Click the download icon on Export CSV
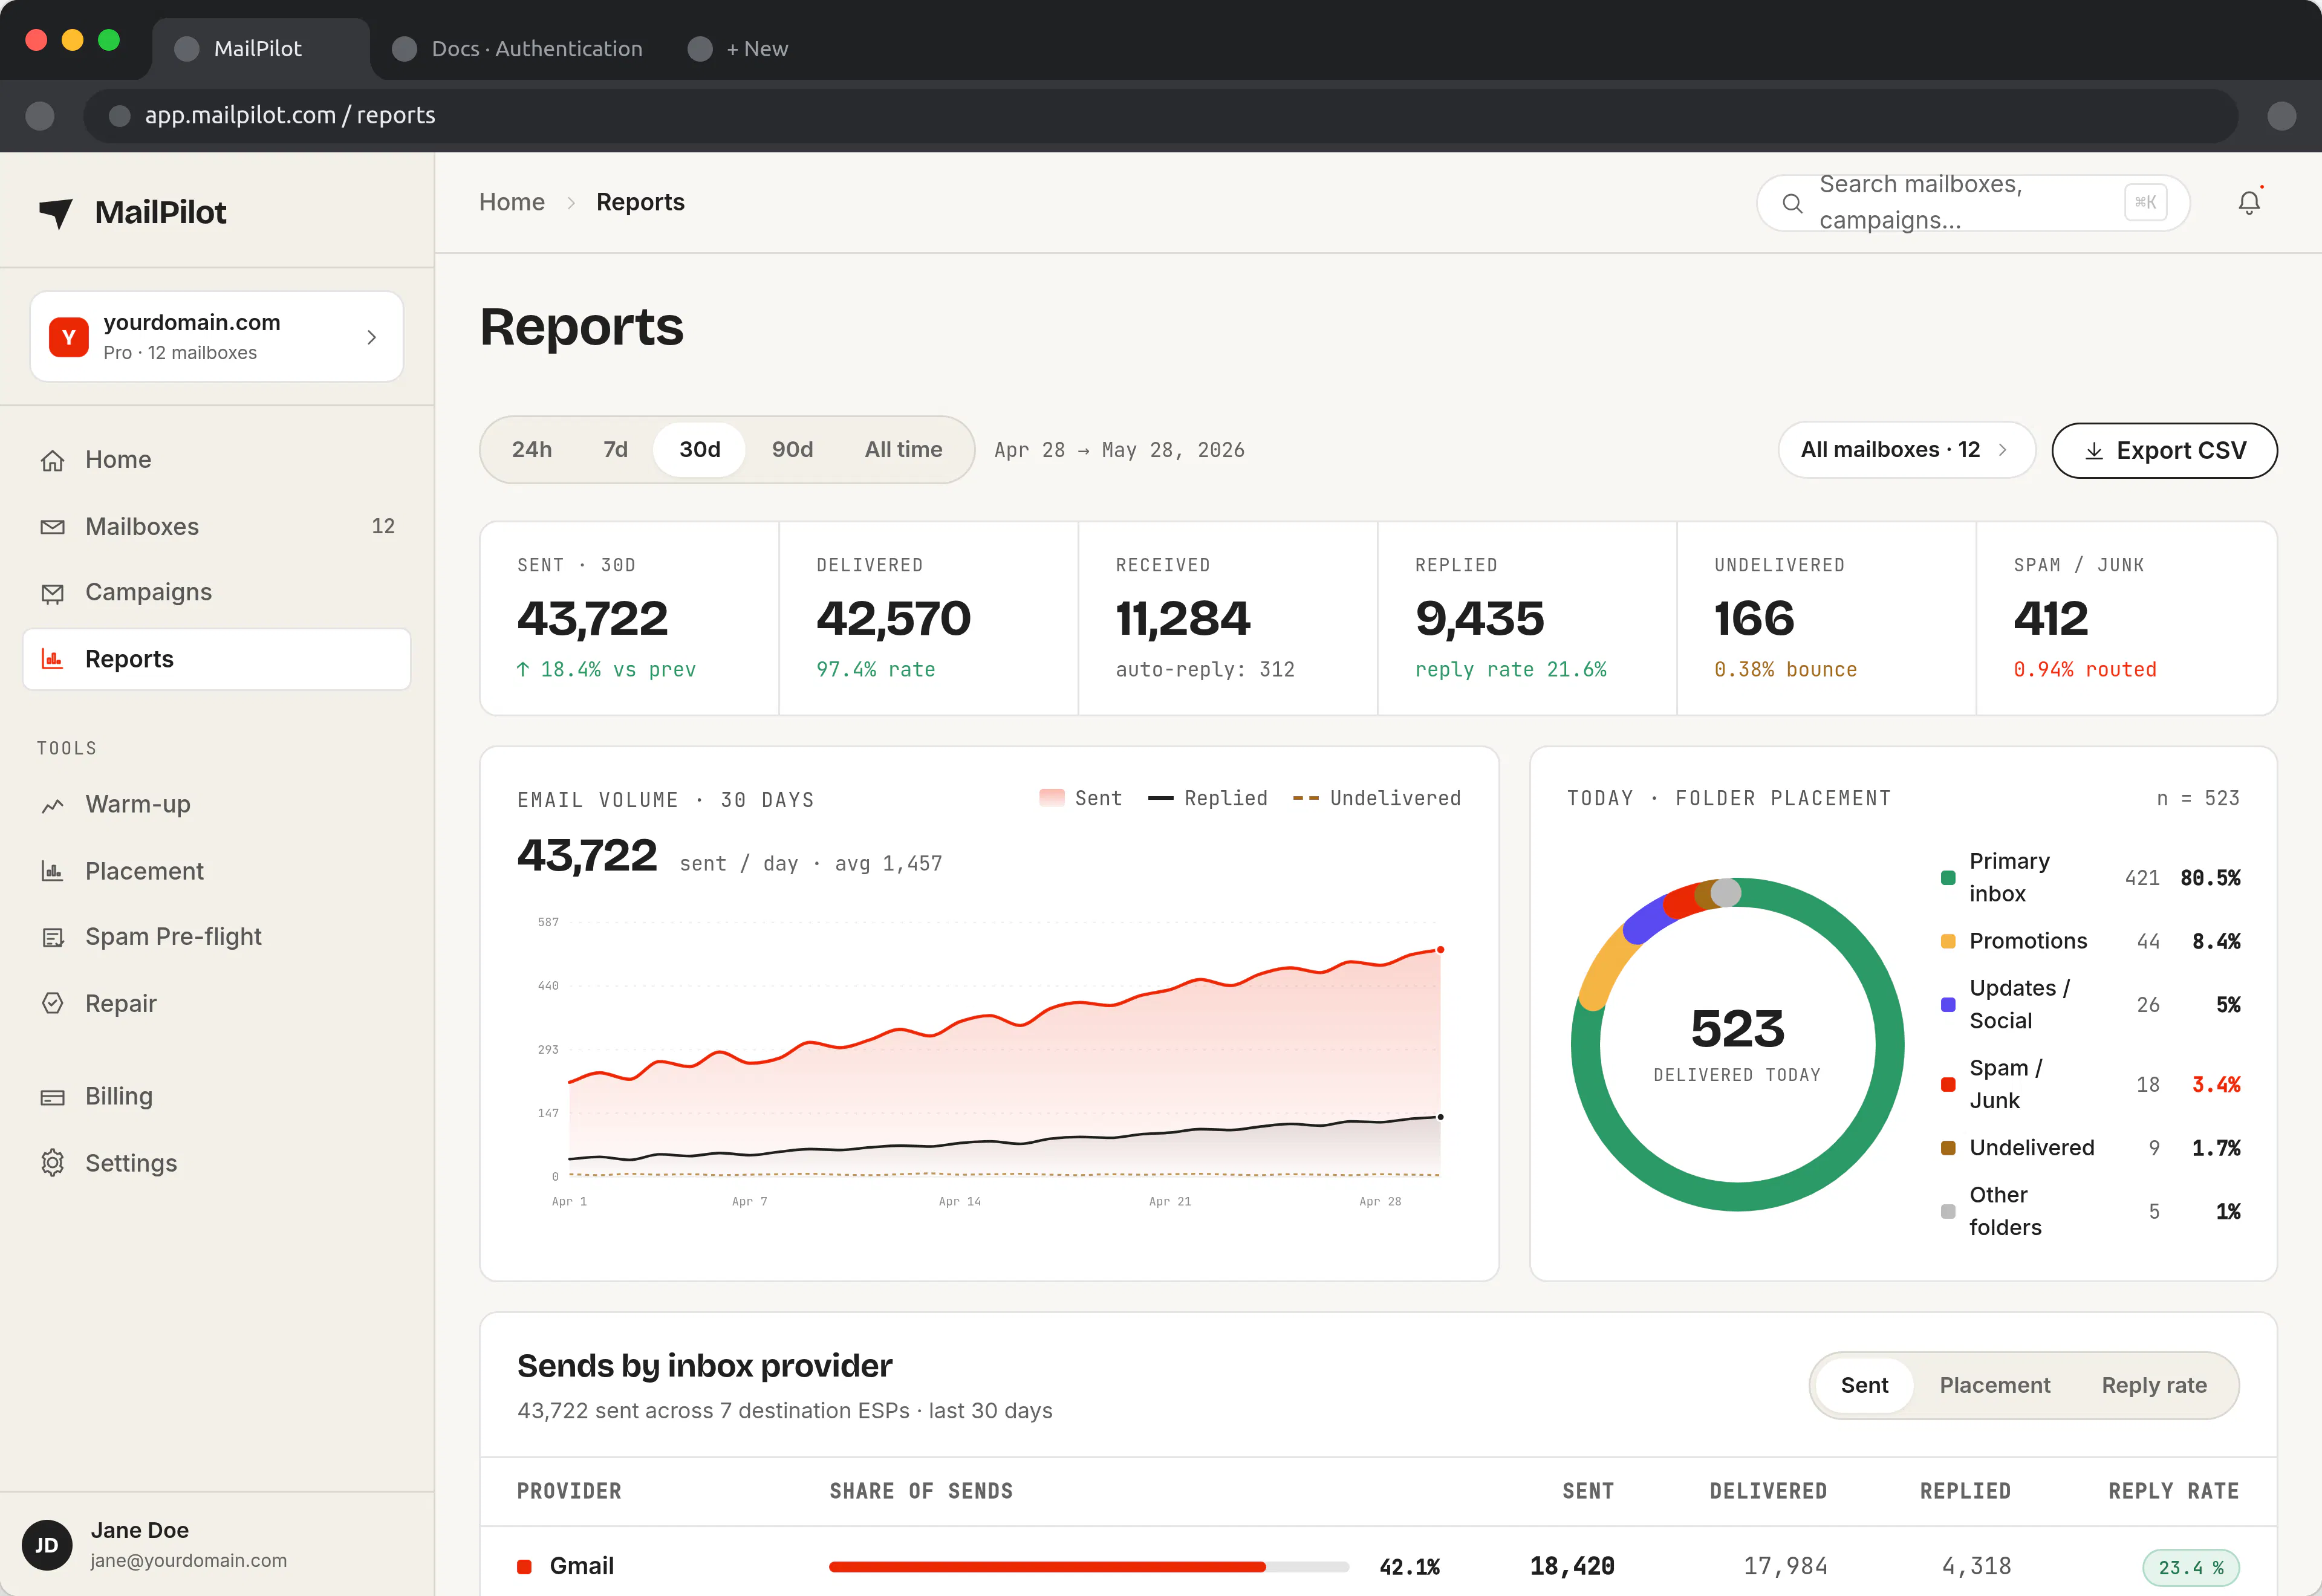 pyautogui.click(x=2094, y=451)
